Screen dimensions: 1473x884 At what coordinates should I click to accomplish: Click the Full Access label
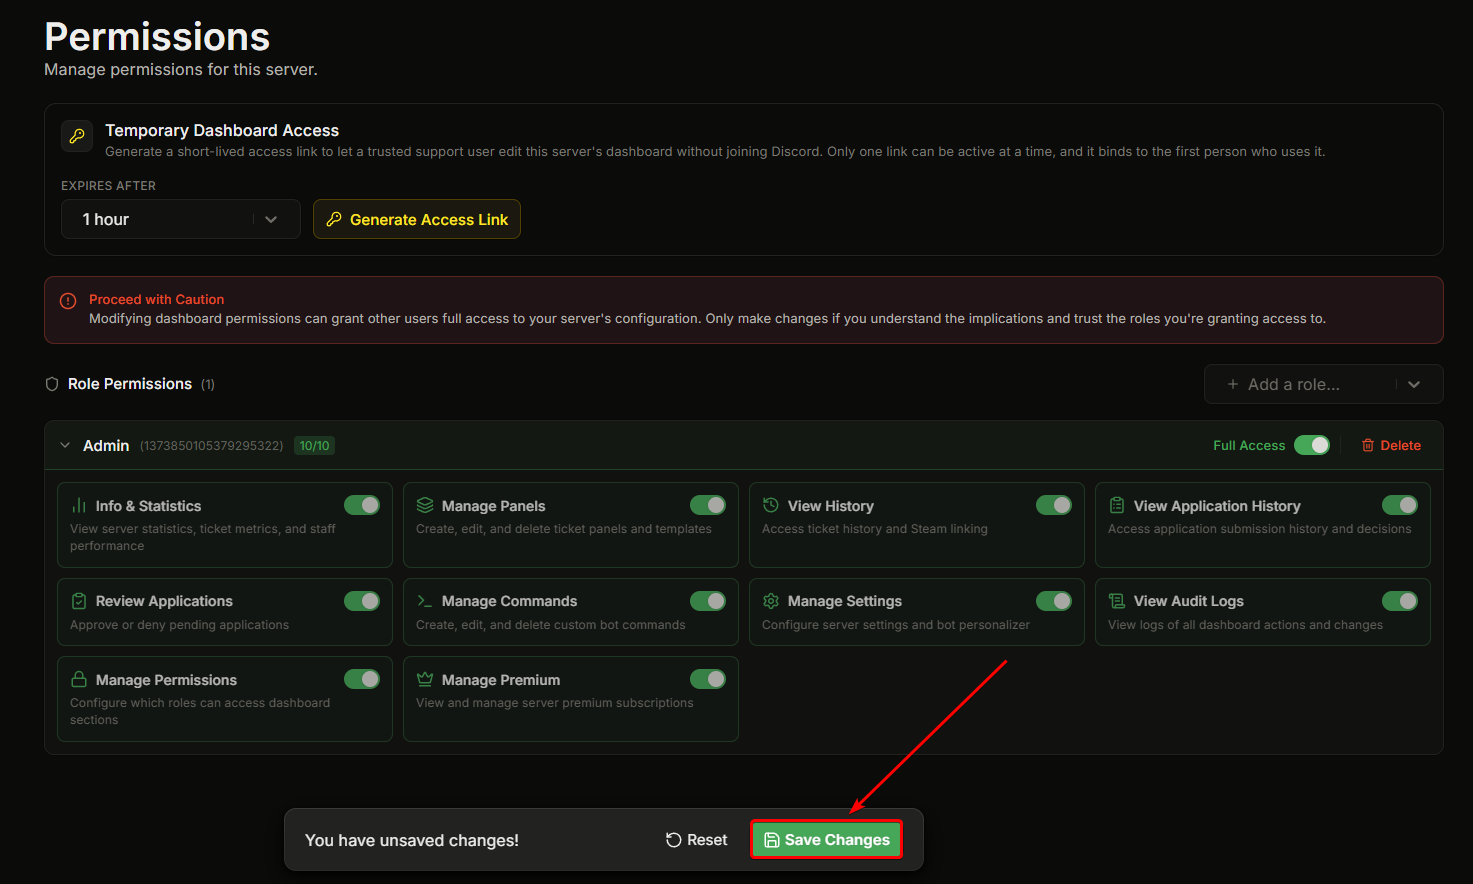[x=1249, y=445]
